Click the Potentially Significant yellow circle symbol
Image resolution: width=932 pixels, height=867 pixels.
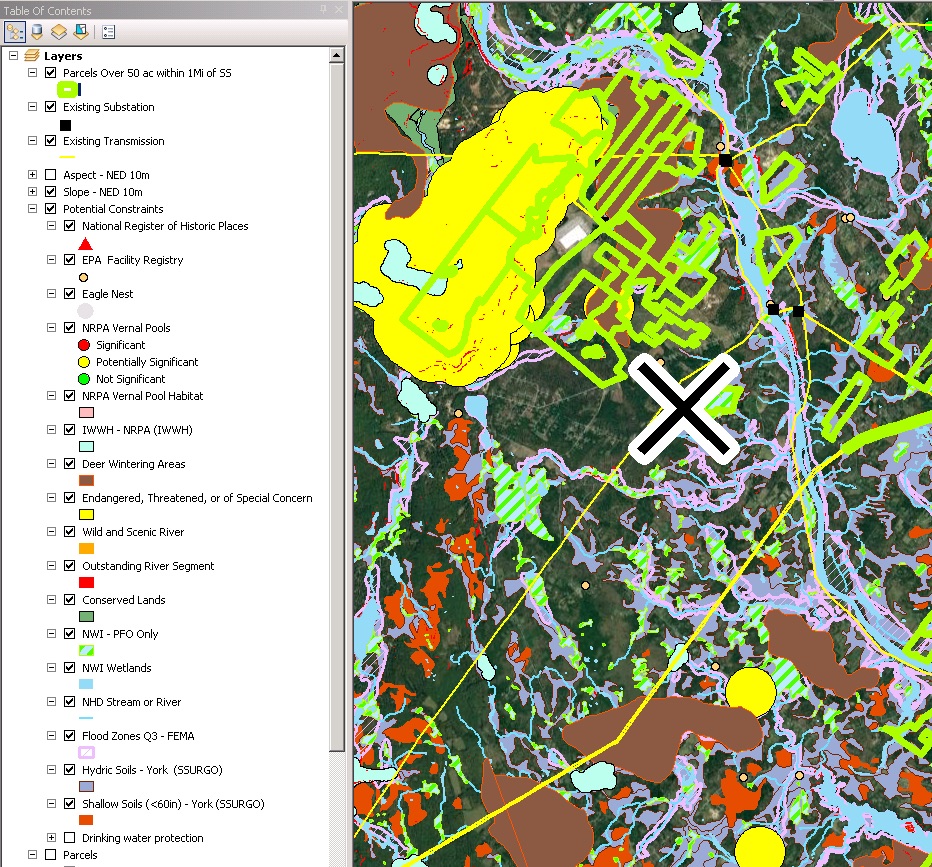[x=84, y=362]
